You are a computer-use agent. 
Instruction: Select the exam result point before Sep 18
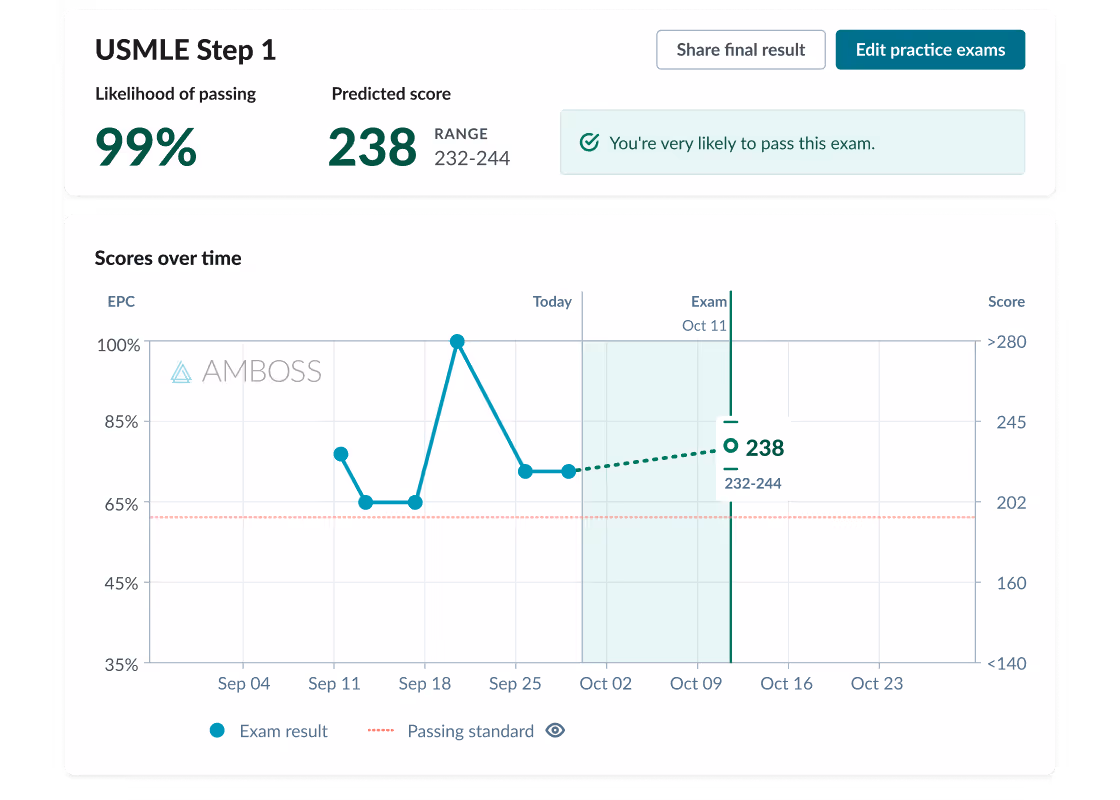pos(415,502)
